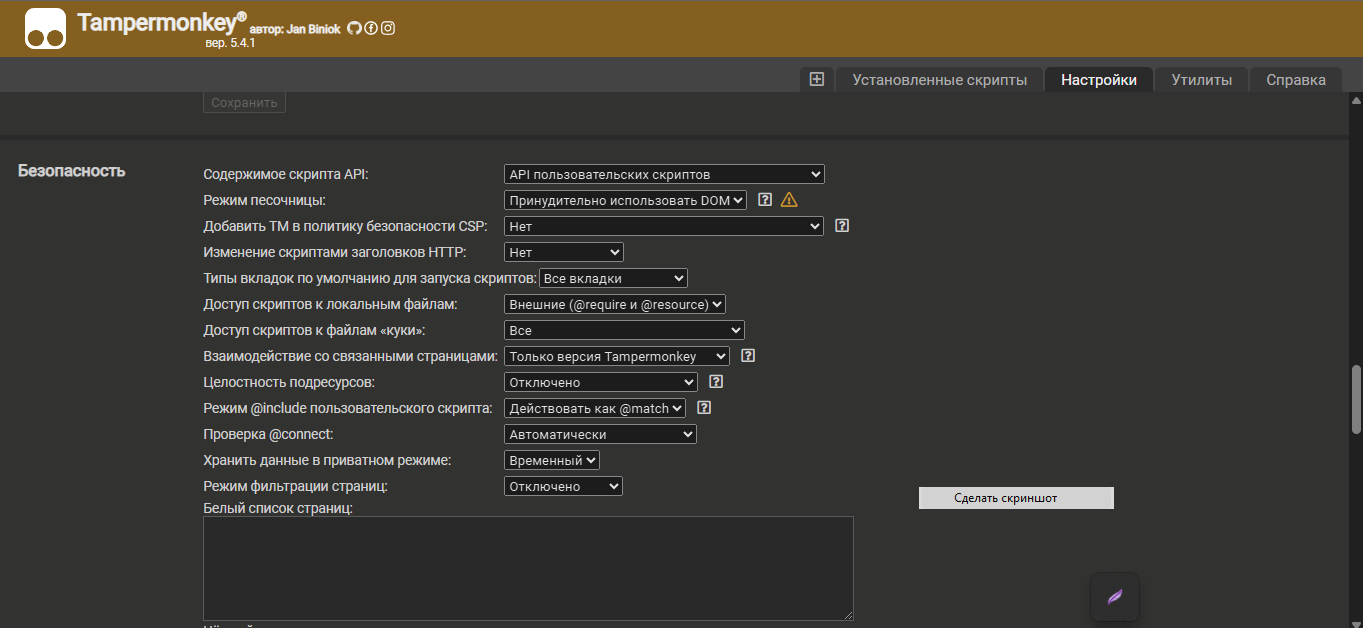The image size is (1363, 628).
Task: Open the Справка tab
Action: 1296,80
